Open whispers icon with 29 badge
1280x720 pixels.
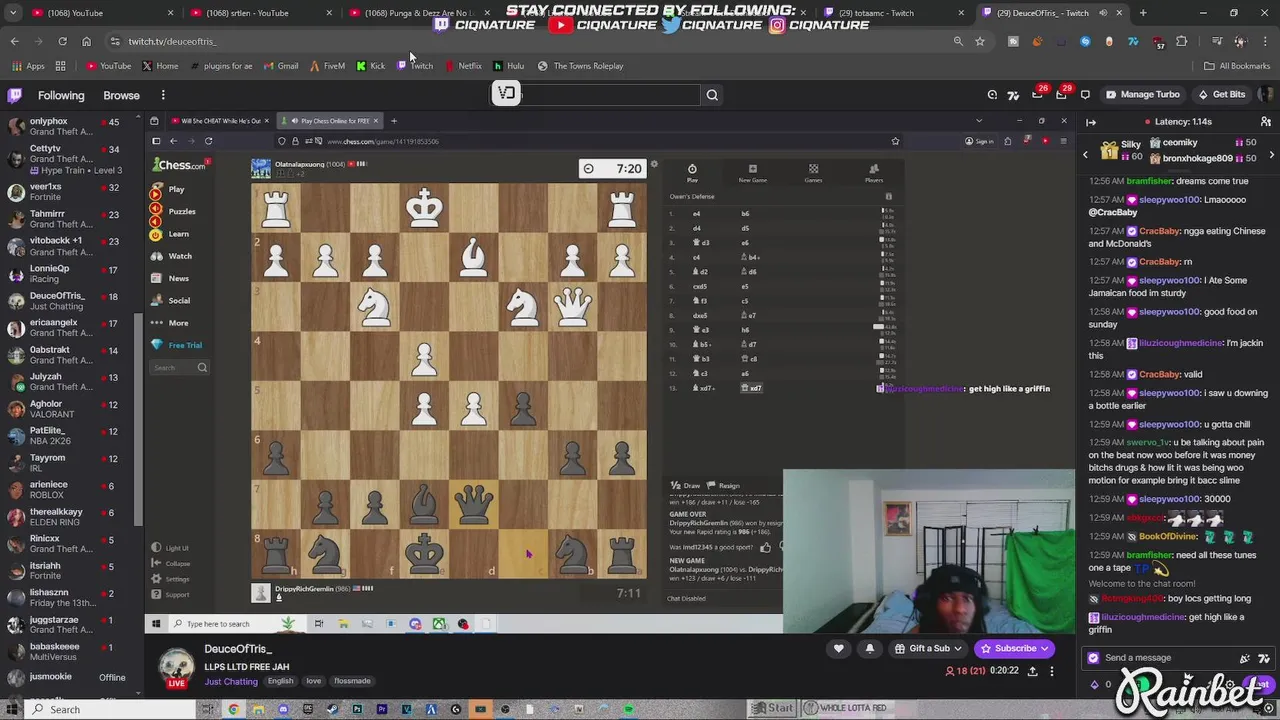click(1062, 94)
